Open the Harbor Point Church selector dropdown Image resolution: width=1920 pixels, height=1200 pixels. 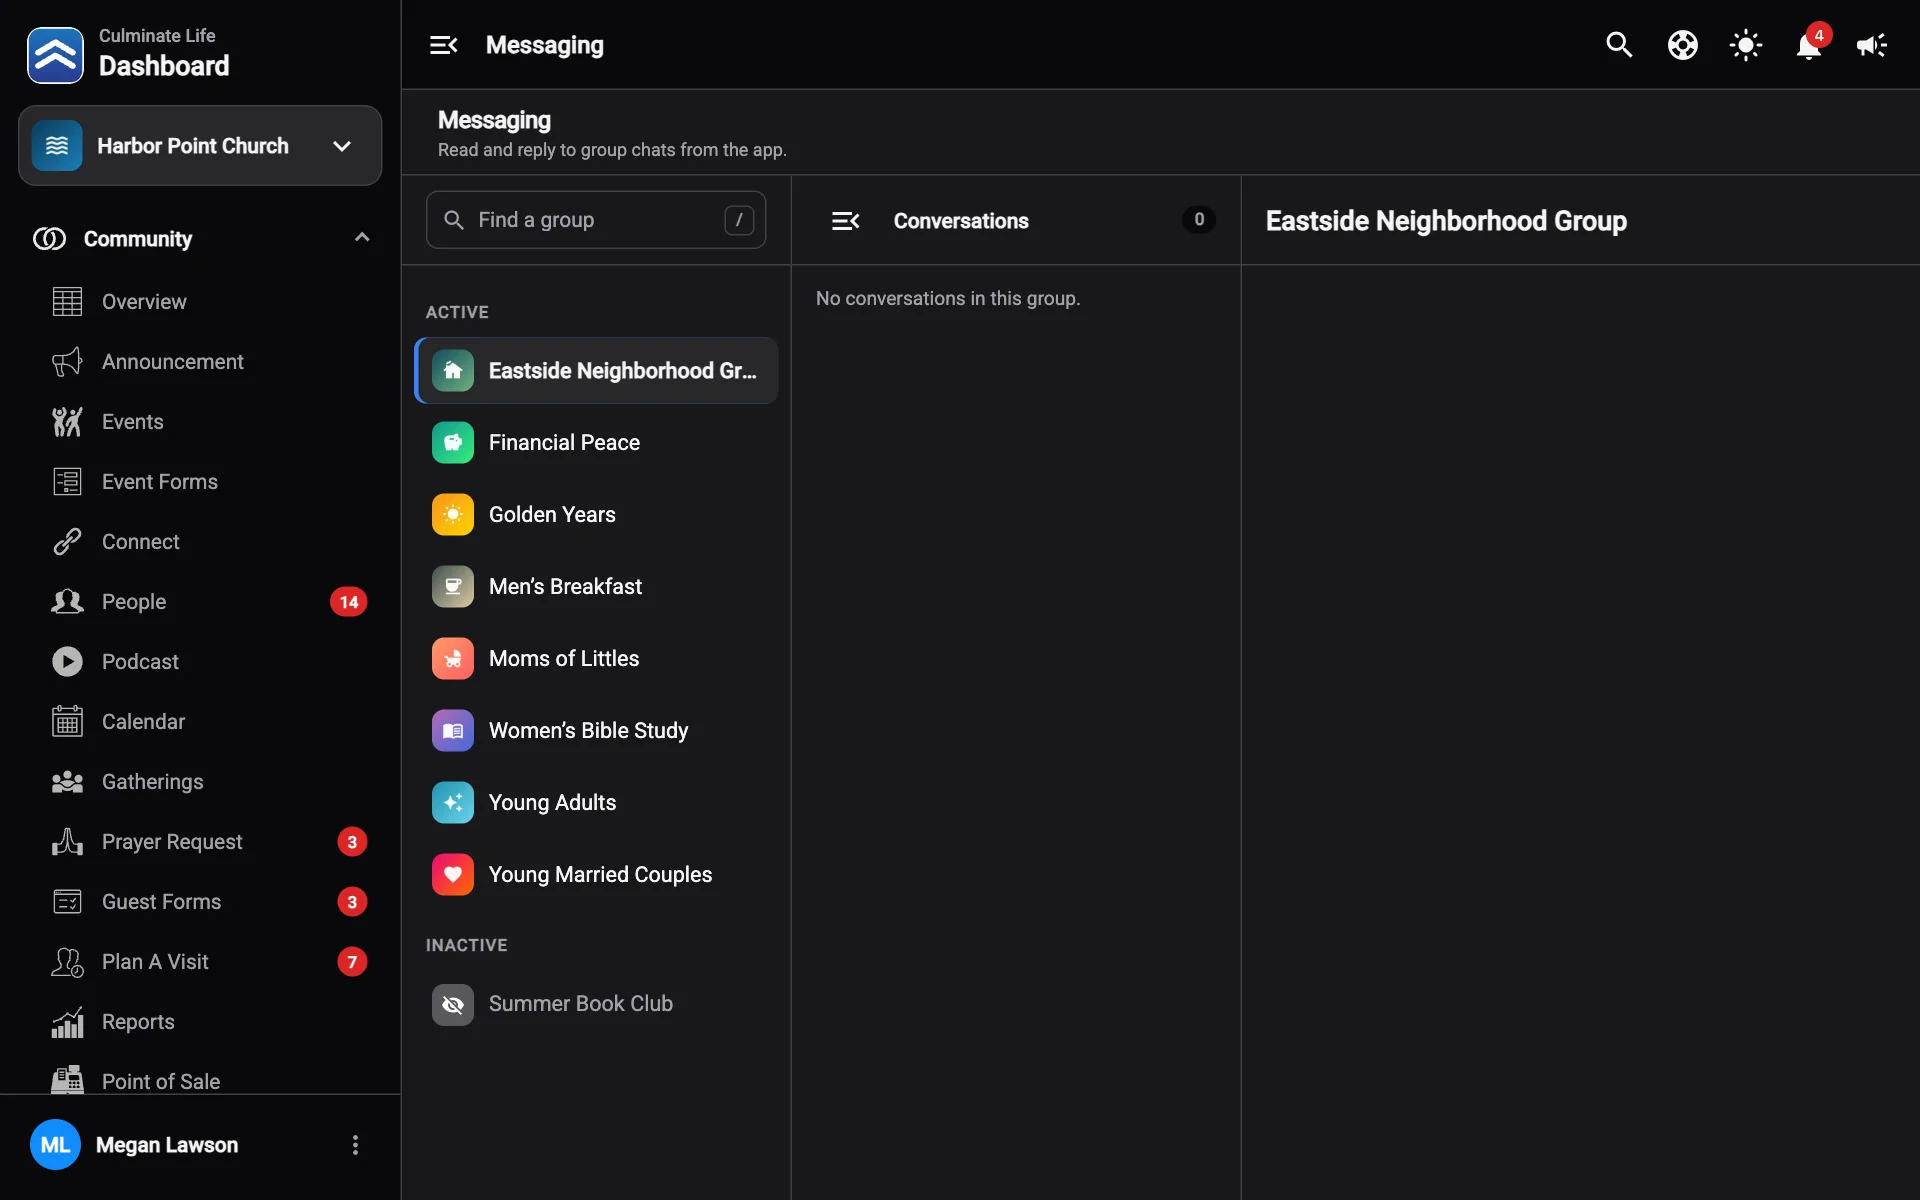coord(200,146)
